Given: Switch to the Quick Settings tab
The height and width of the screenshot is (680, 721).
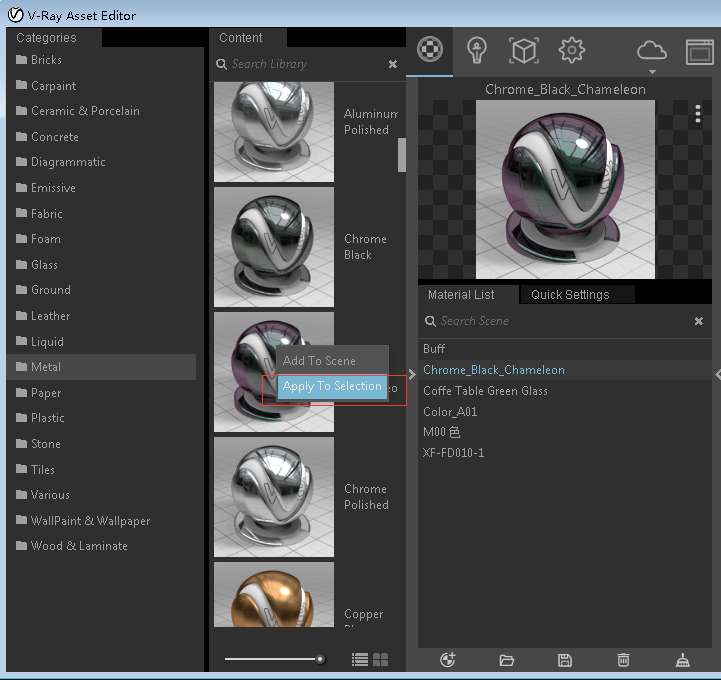Looking at the screenshot, I should 570,295.
